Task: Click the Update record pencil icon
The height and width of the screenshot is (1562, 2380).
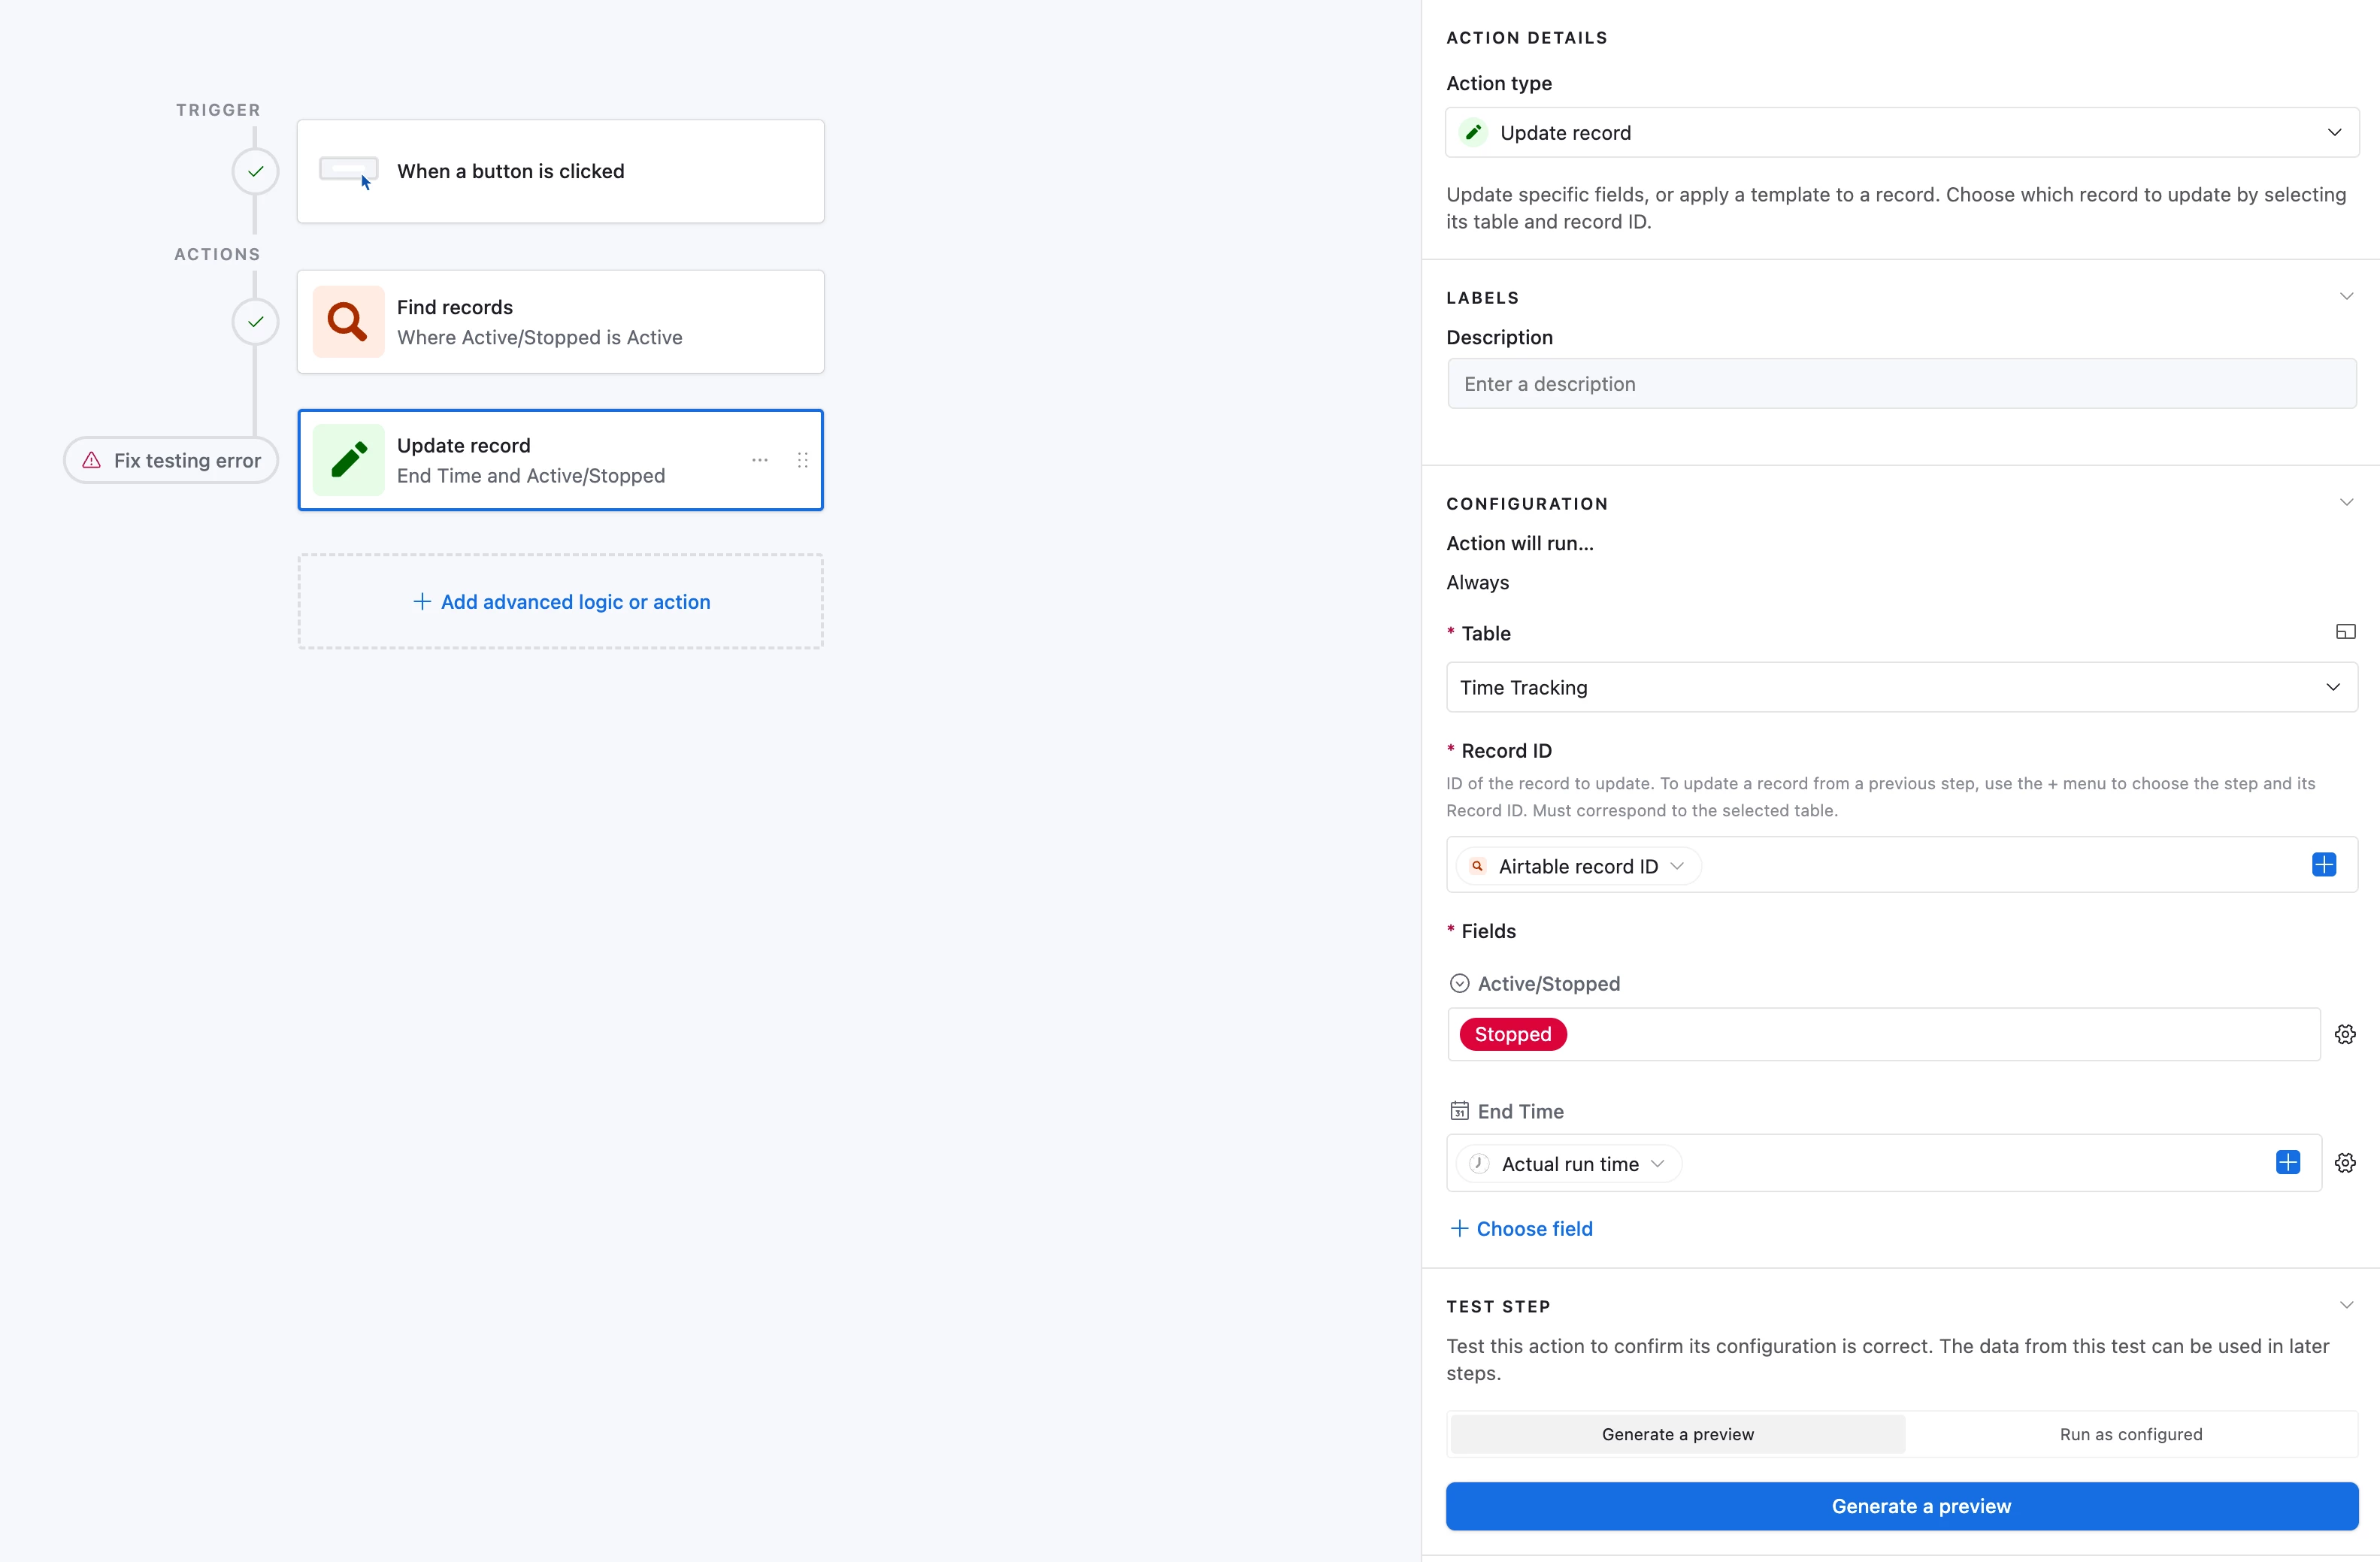Action: [x=348, y=460]
